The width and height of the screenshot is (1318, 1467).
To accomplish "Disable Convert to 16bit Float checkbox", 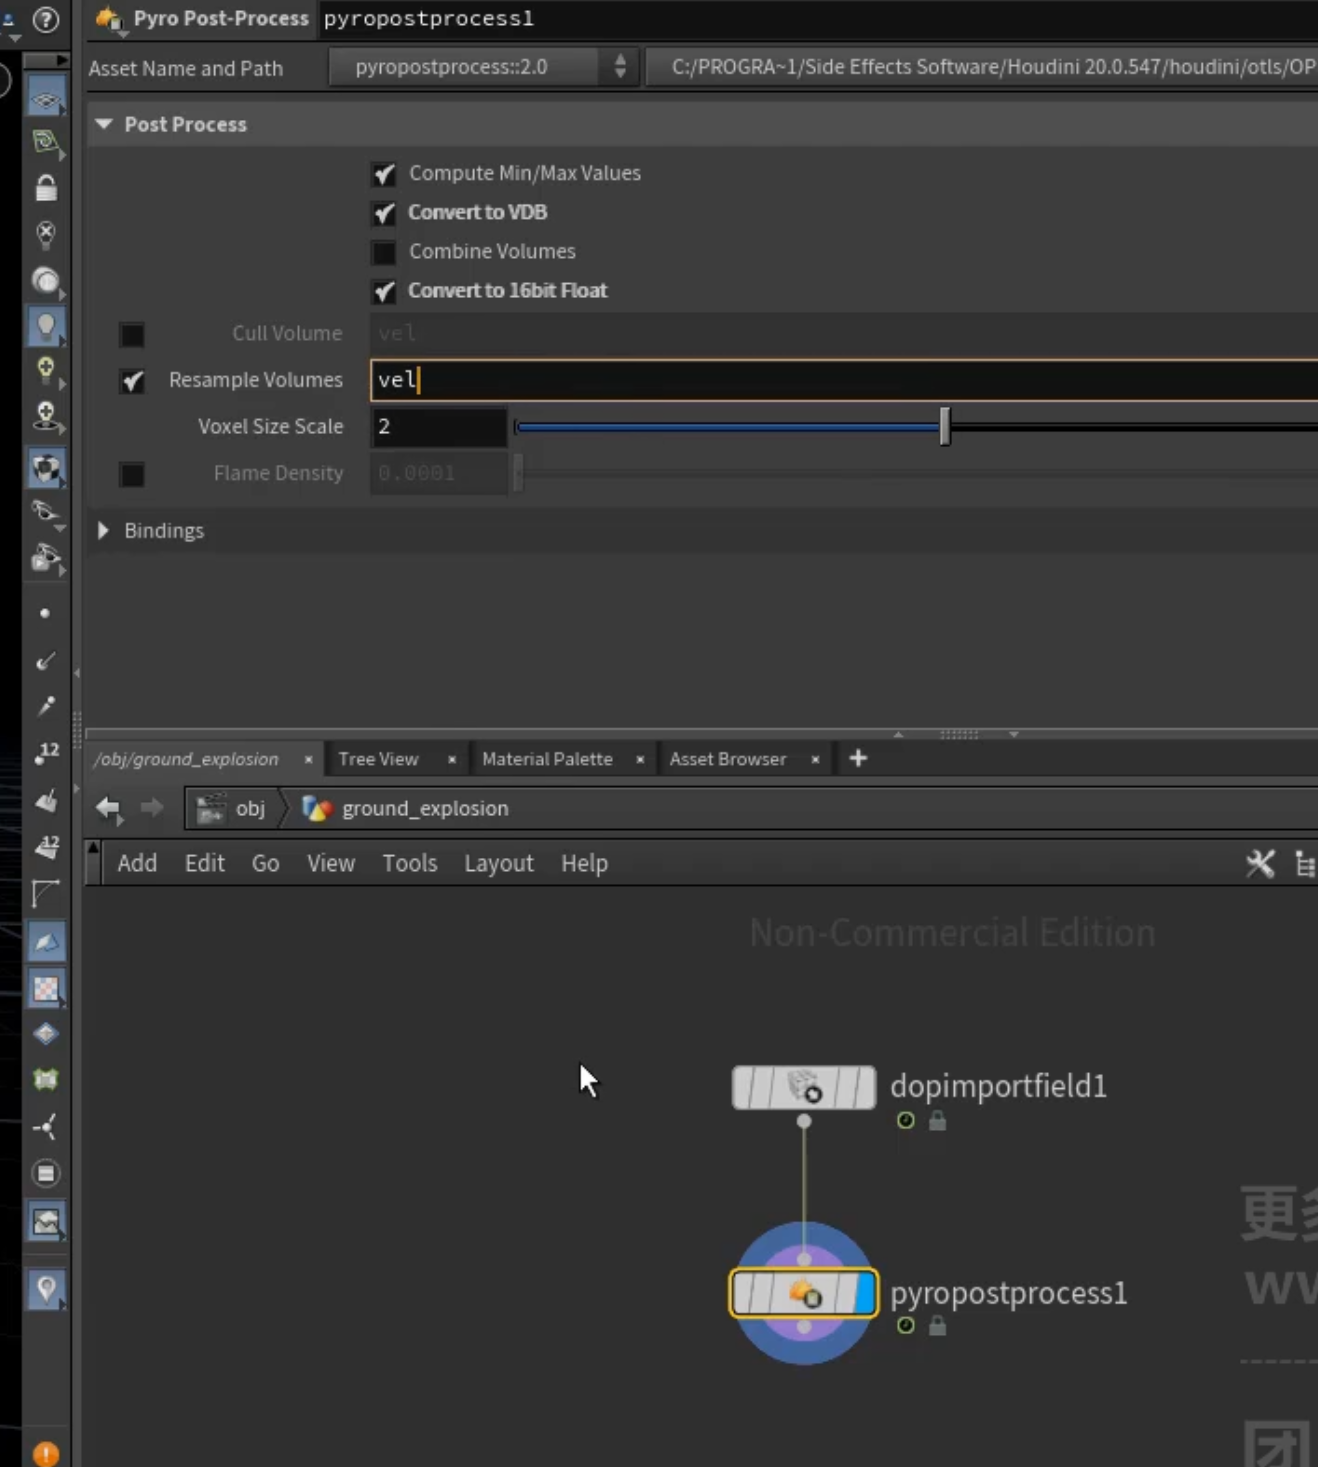I will pos(384,291).
